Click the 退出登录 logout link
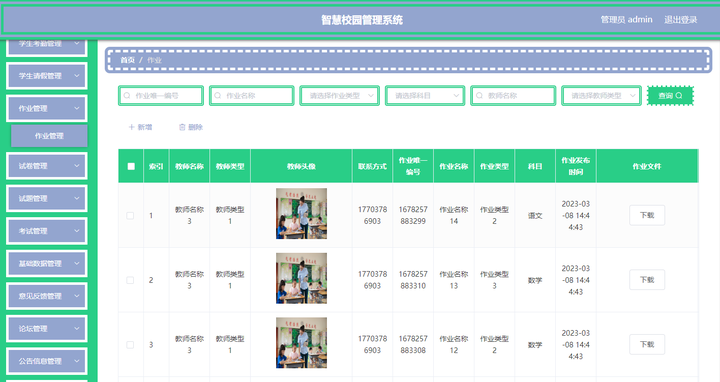The height and width of the screenshot is (382, 720). point(681,20)
